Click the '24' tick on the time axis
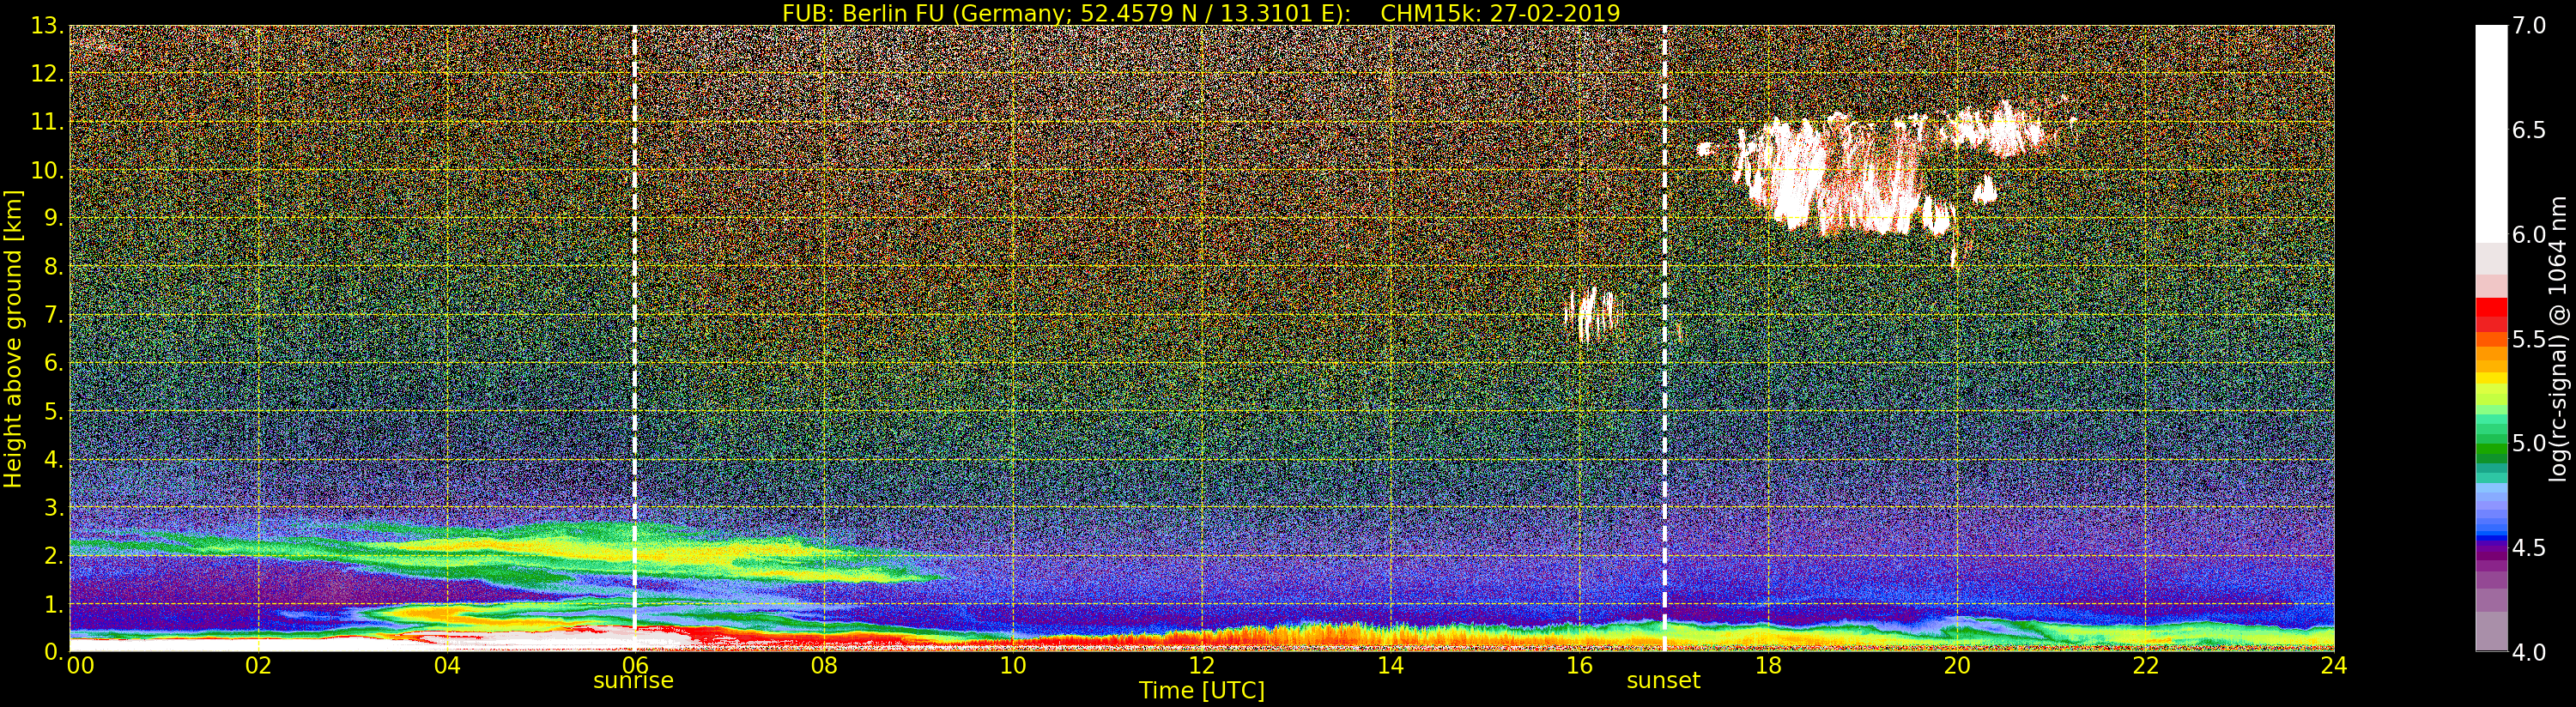This screenshot has width=2576, height=707. tap(2333, 665)
